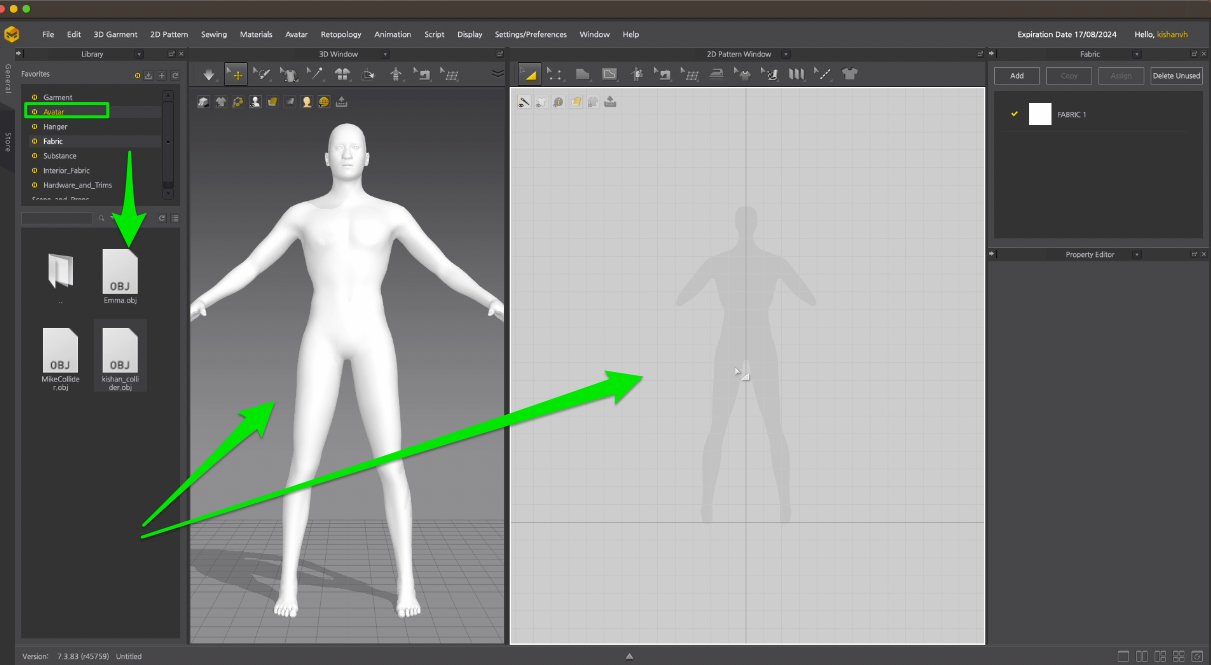
Task: Select the iron tool in 2D toolbar
Action: (x=716, y=74)
